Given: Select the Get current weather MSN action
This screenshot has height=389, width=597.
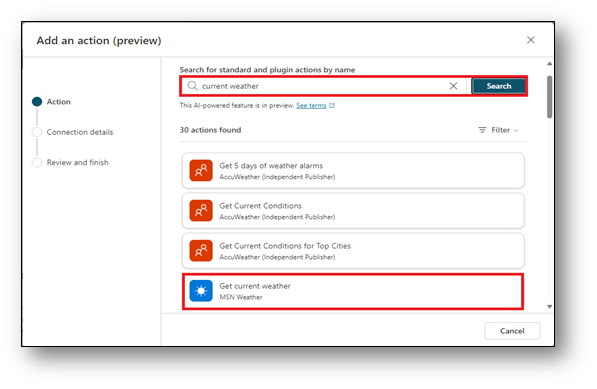Looking at the screenshot, I should [x=353, y=291].
